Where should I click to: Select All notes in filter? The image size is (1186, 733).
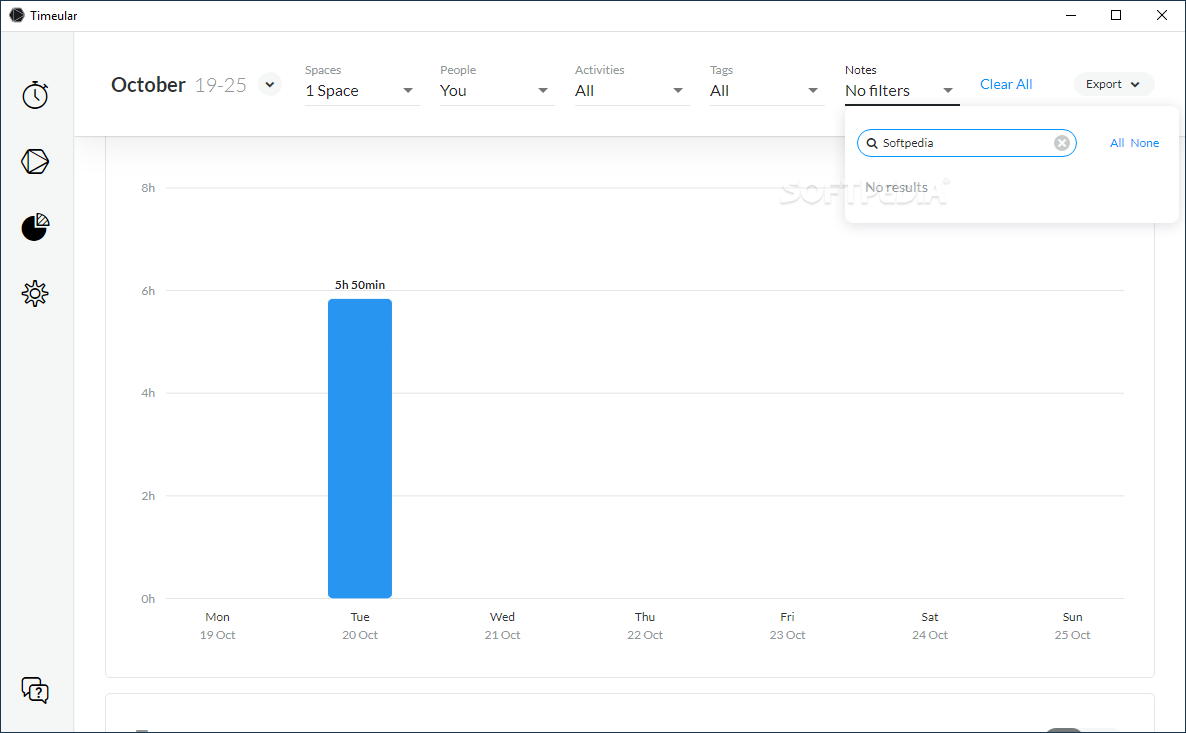tap(1116, 143)
